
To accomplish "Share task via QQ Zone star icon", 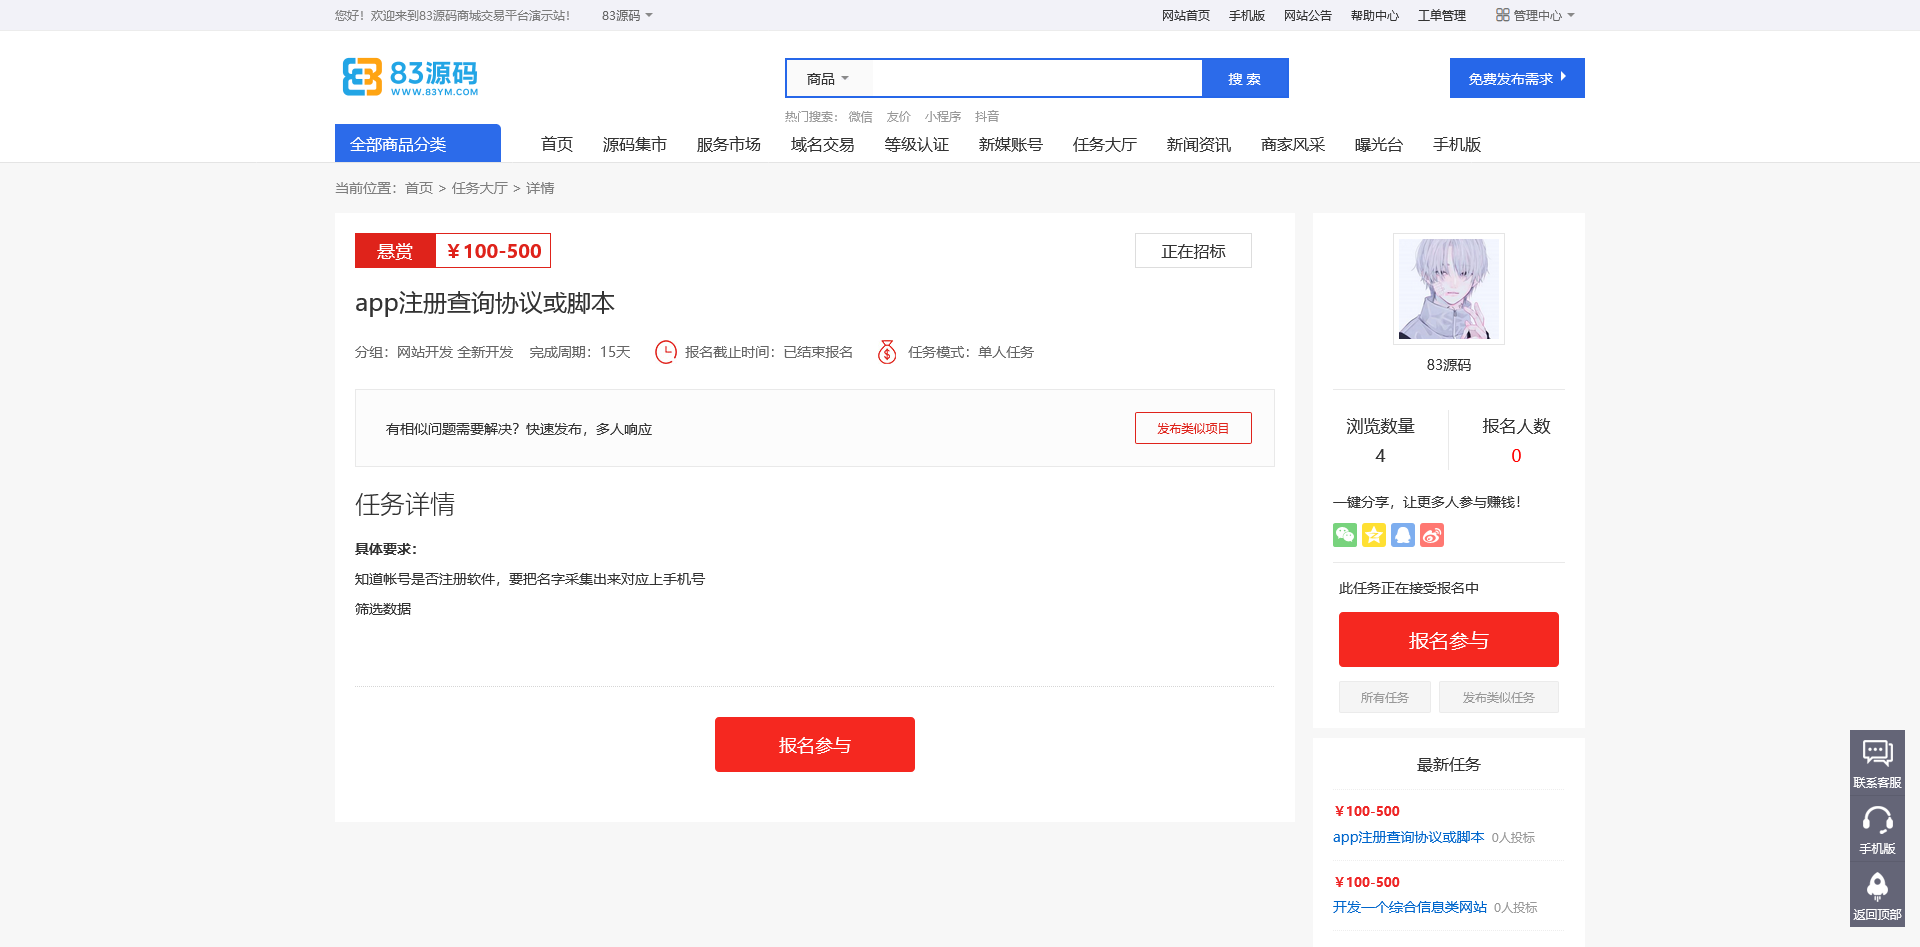I will click(1374, 535).
